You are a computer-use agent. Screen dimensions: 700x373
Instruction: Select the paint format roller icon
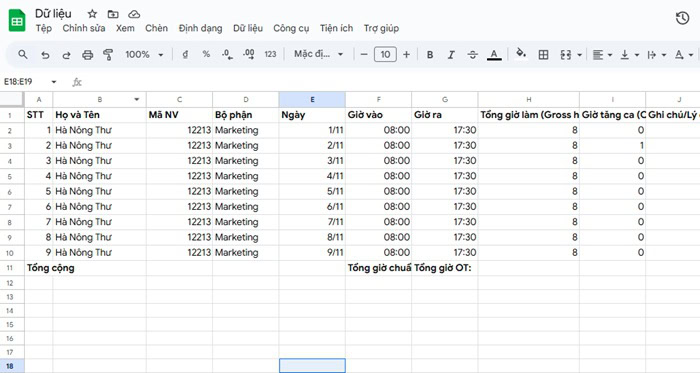click(x=108, y=55)
